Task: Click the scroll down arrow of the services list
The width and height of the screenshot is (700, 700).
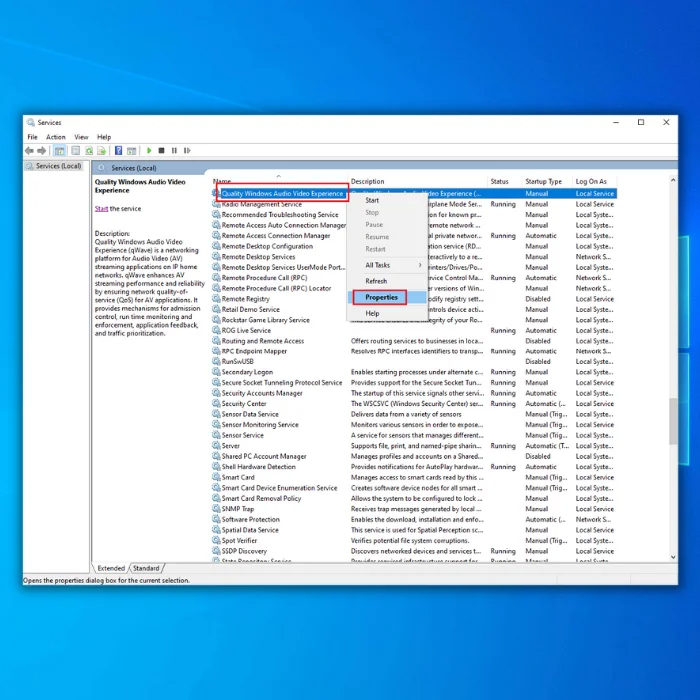Action: pos(673,557)
